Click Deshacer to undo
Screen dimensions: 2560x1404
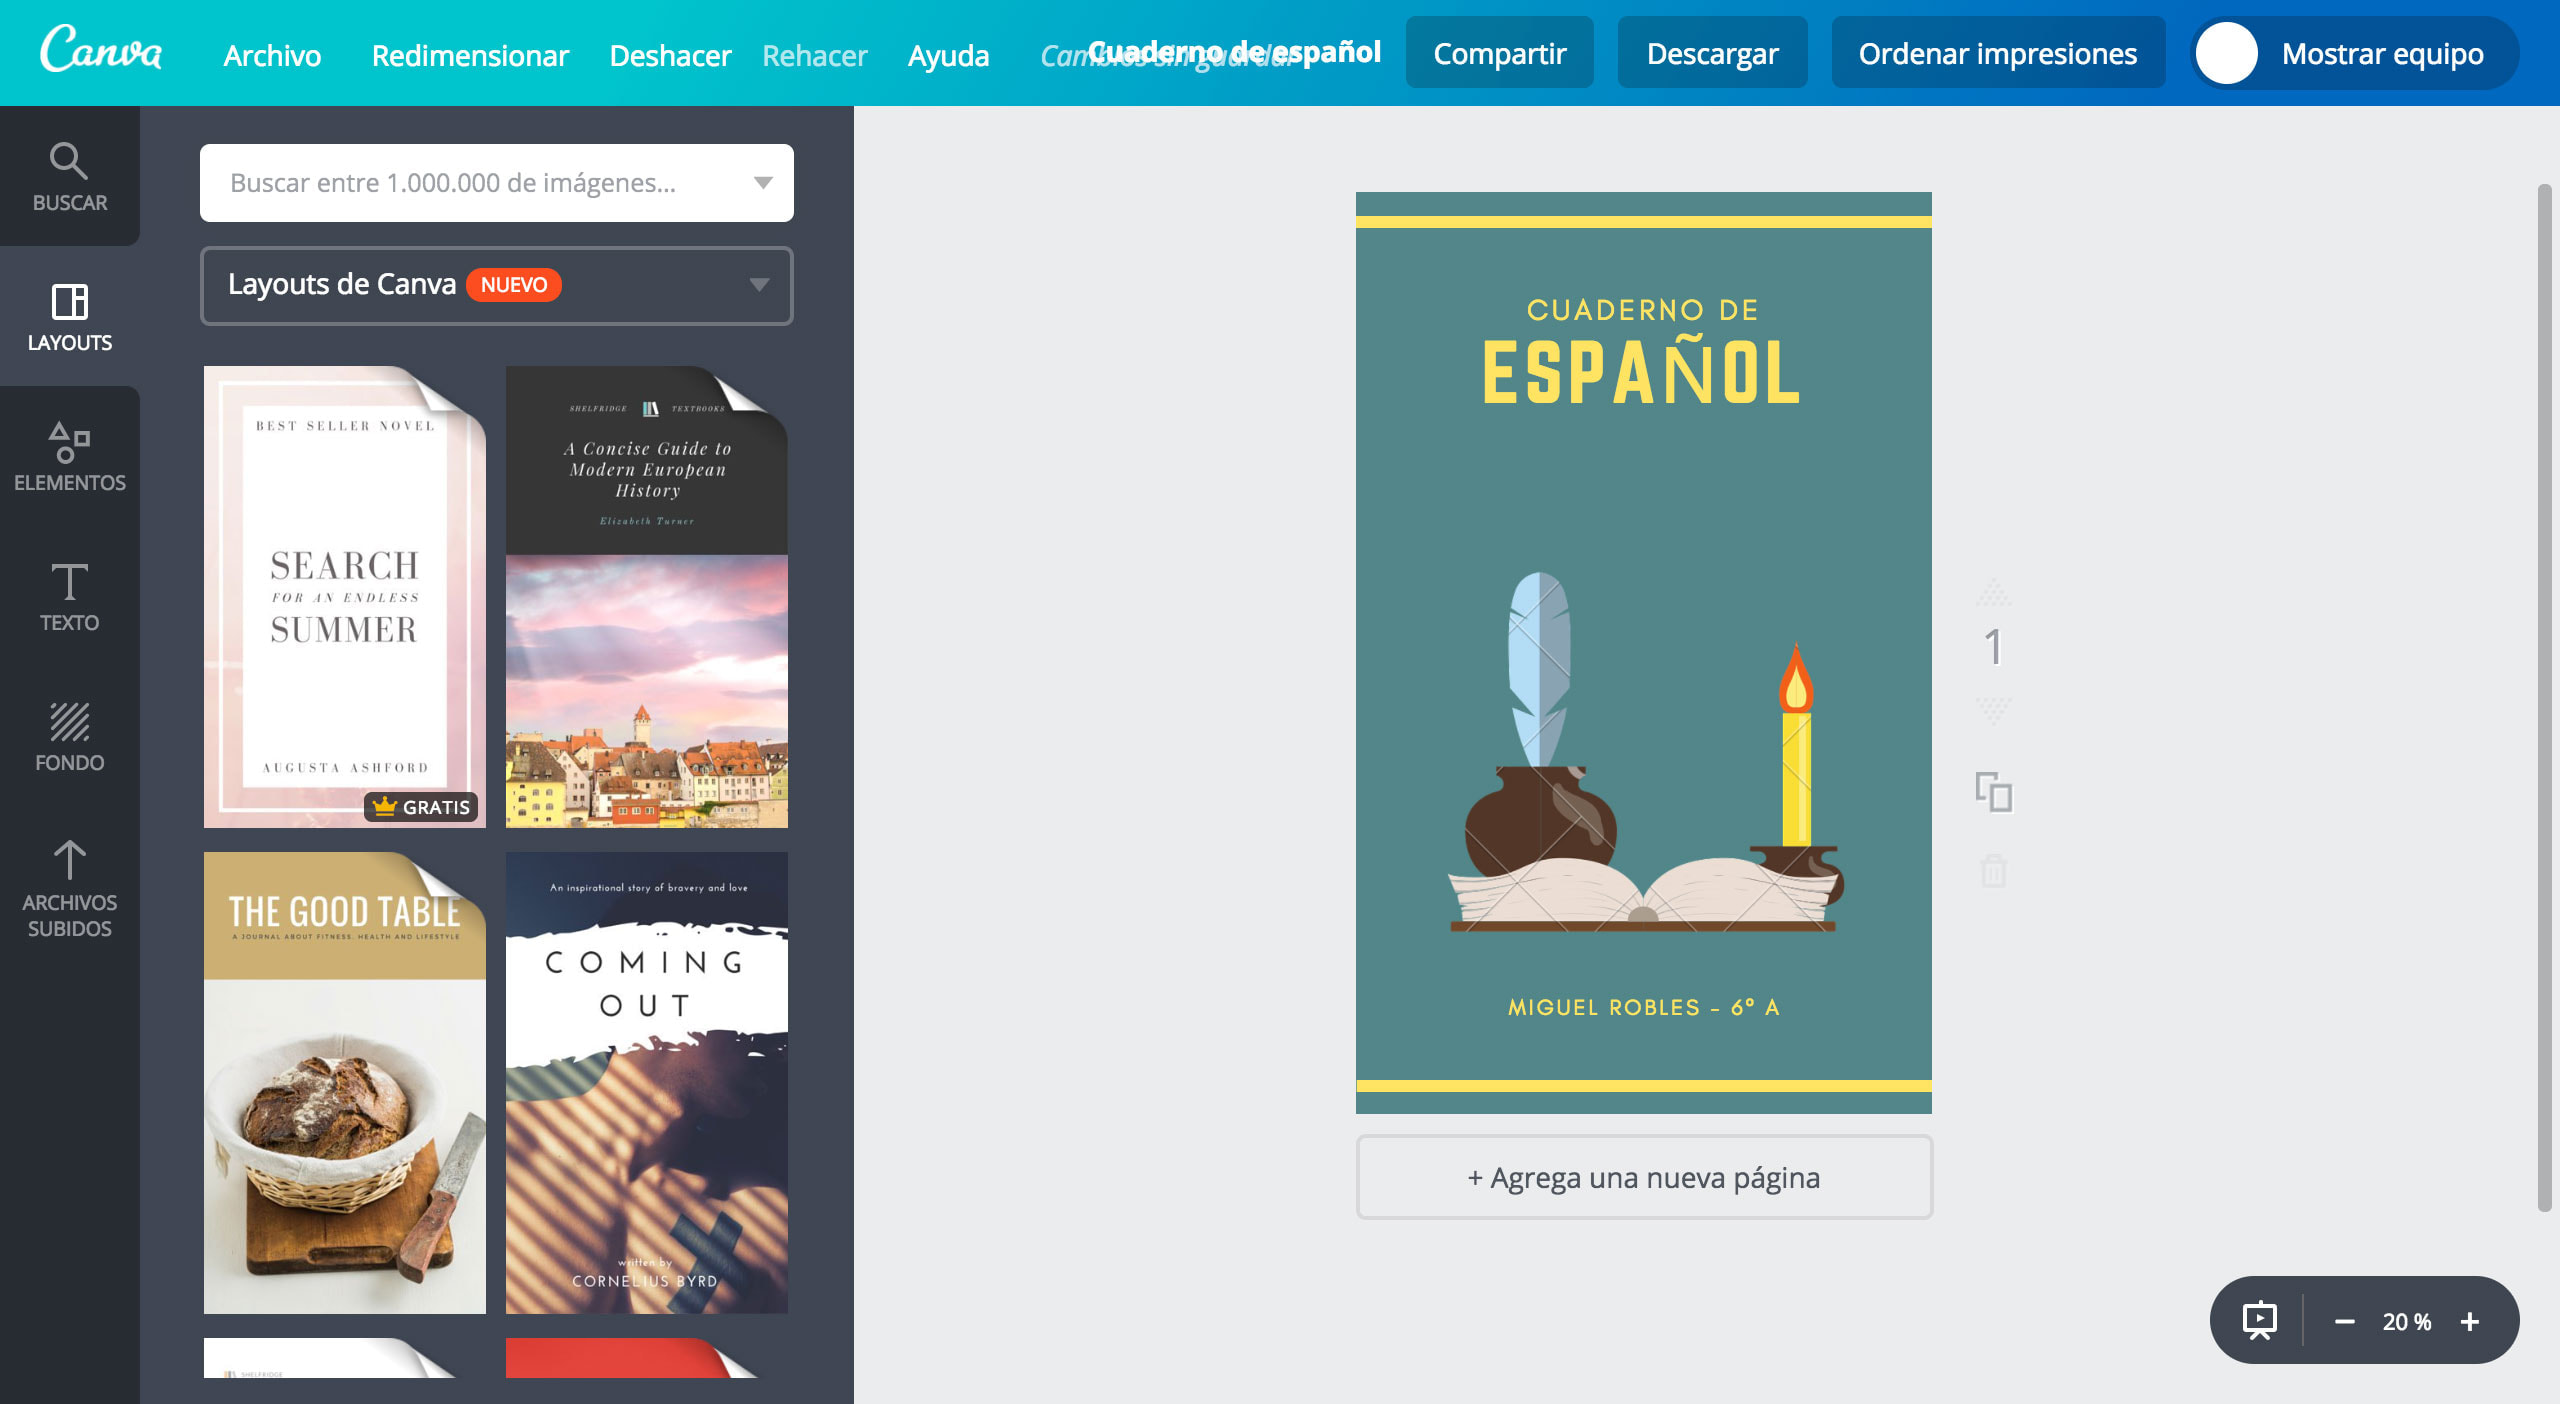click(x=670, y=55)
